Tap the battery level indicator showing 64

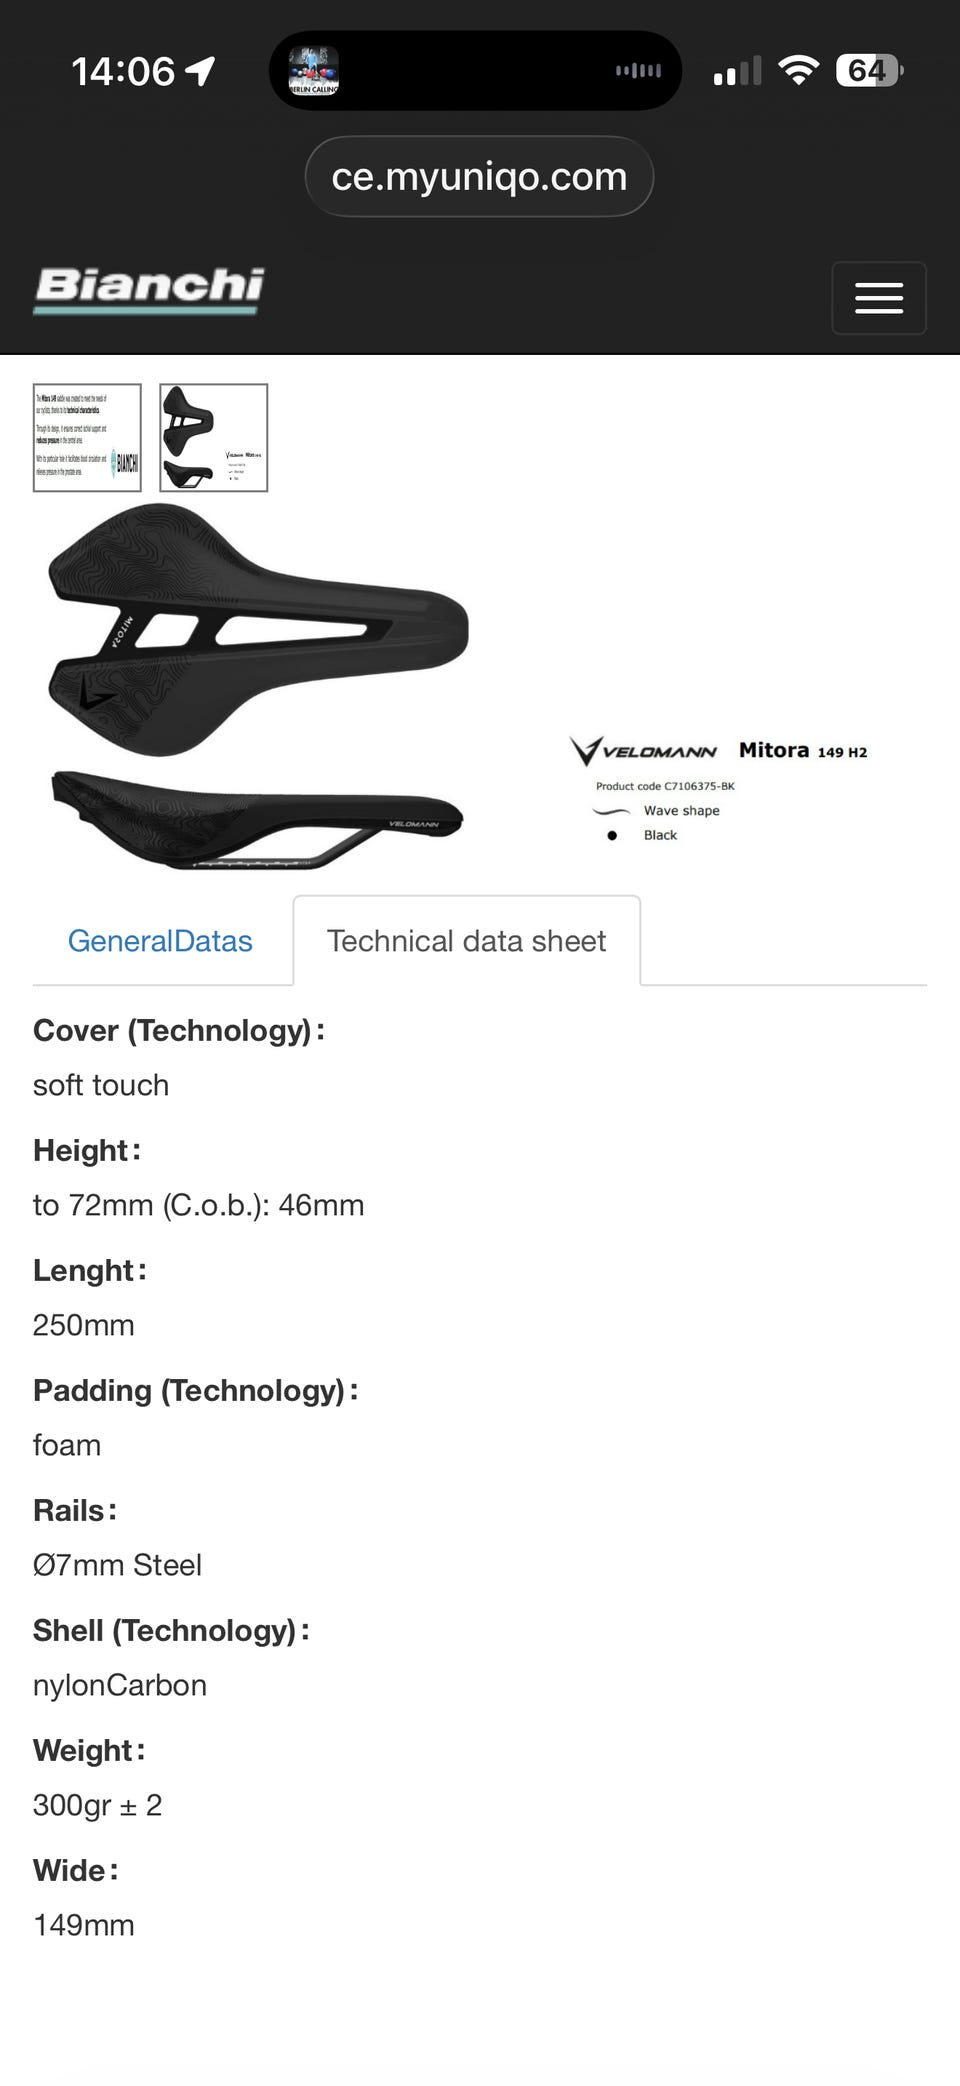pos(869,71)
